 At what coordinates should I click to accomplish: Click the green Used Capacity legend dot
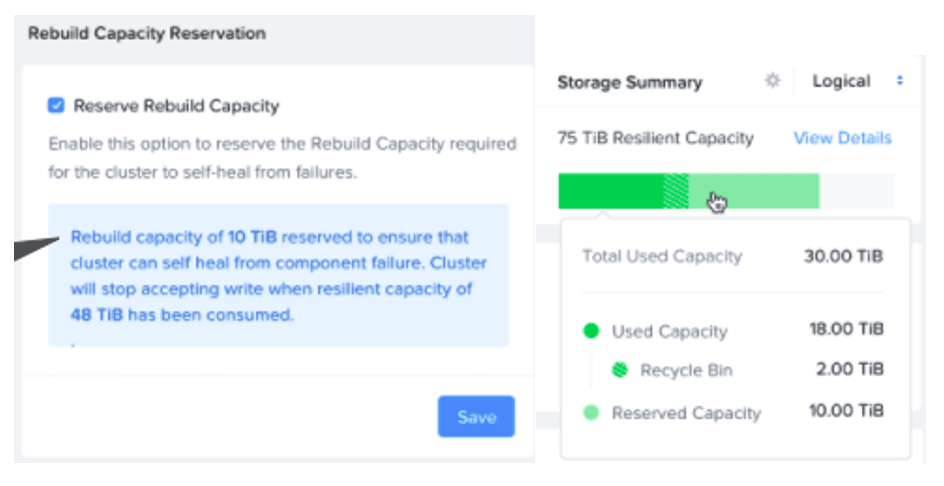591,331
